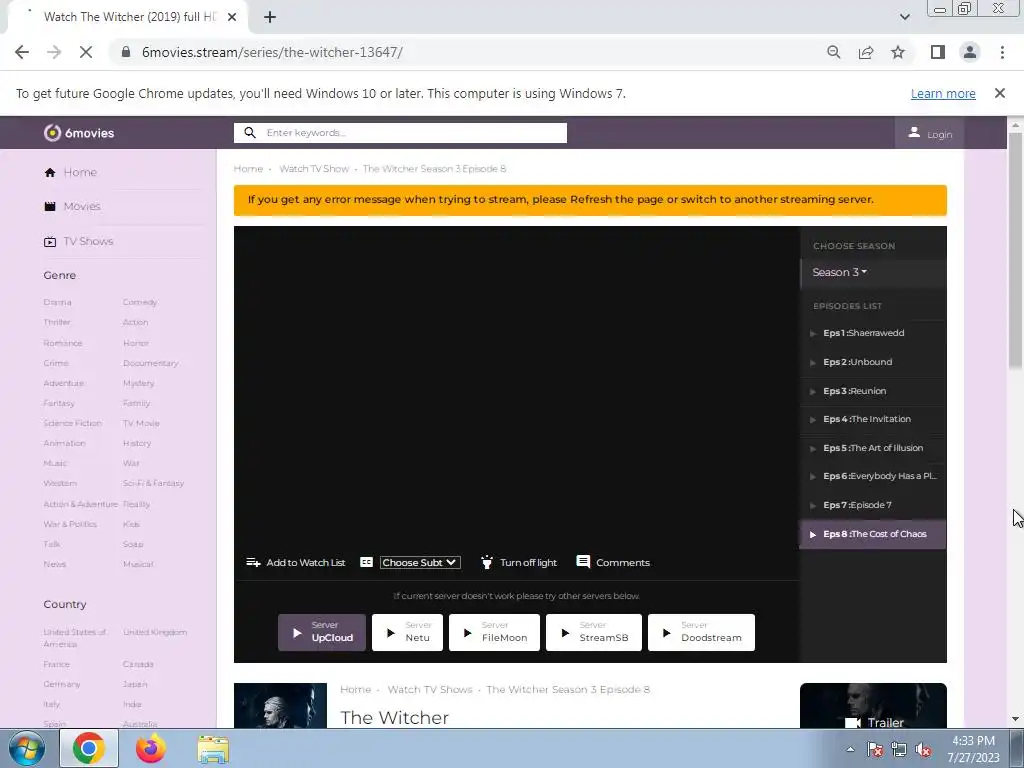Click the Login button
The width and height of the screenshot is (1024, 768).
pyautogui.click(x=930, y=133)
